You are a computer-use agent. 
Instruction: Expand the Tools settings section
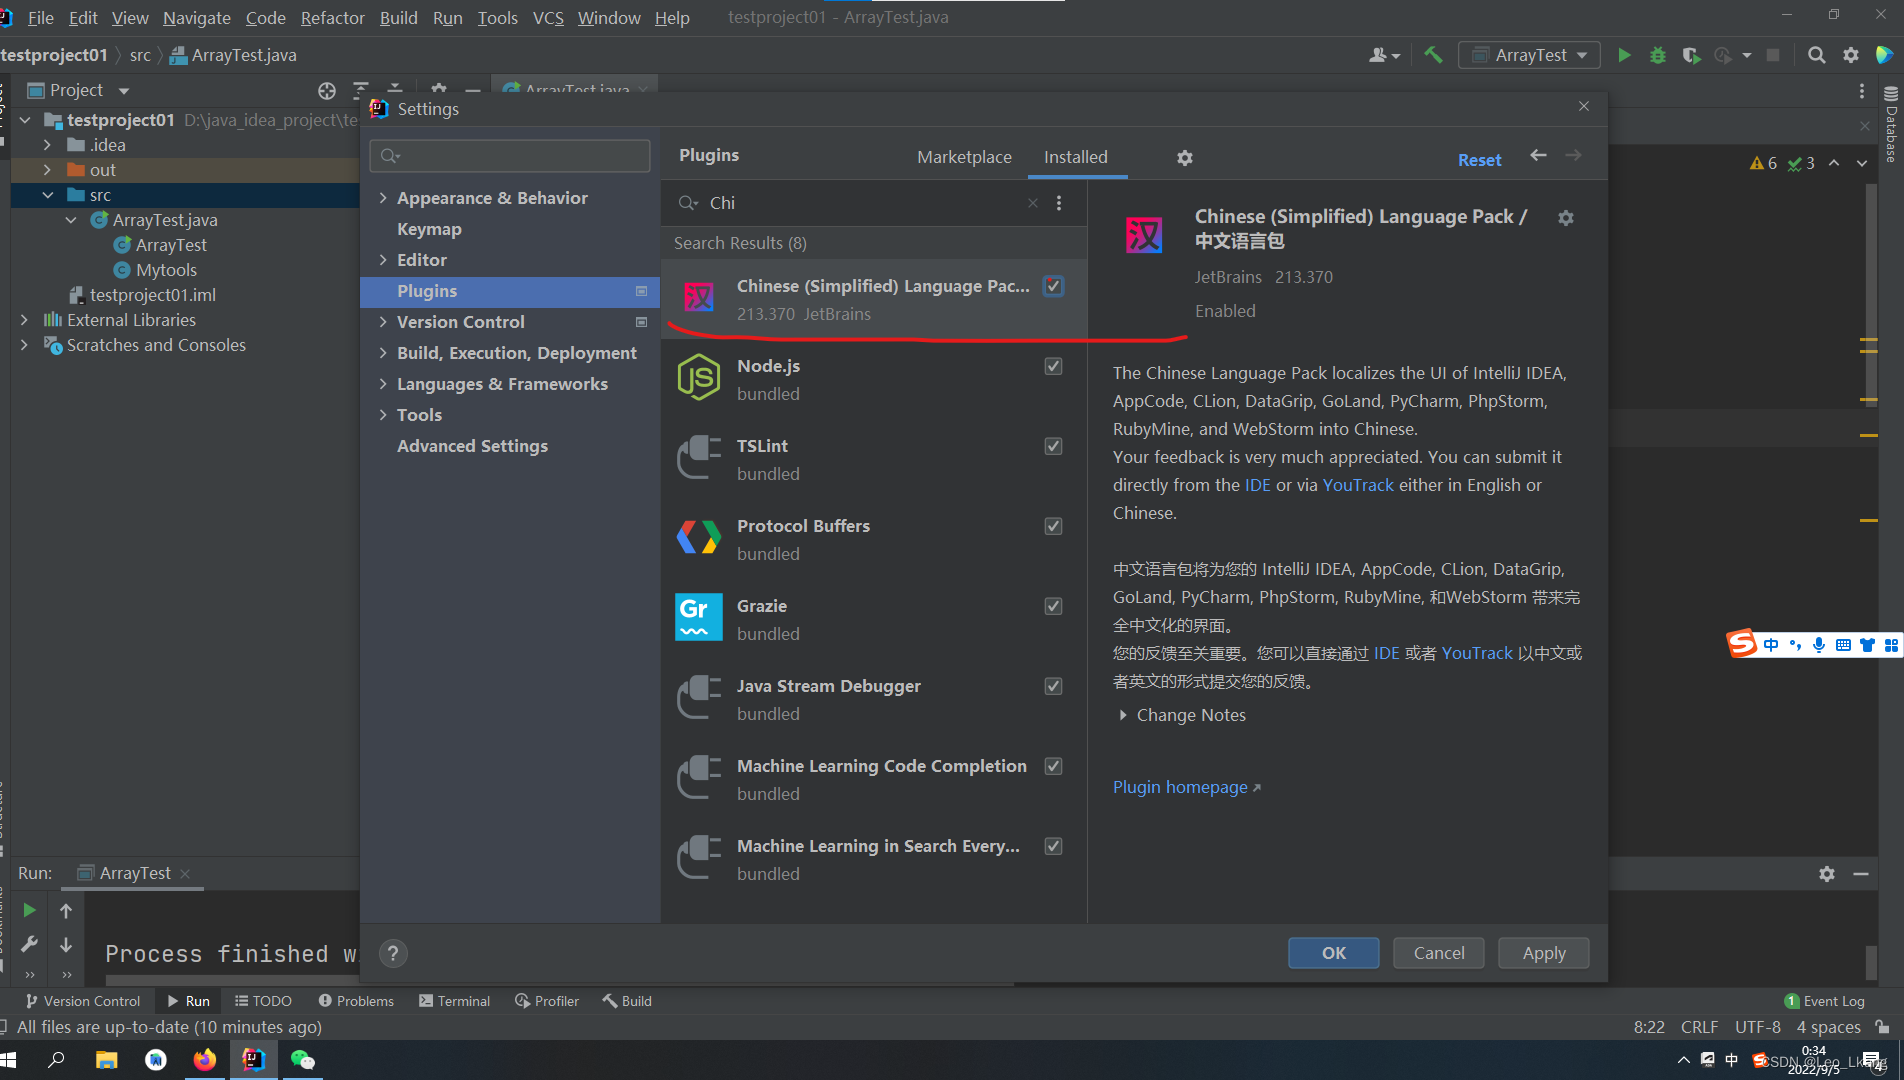tap(383, 415)
